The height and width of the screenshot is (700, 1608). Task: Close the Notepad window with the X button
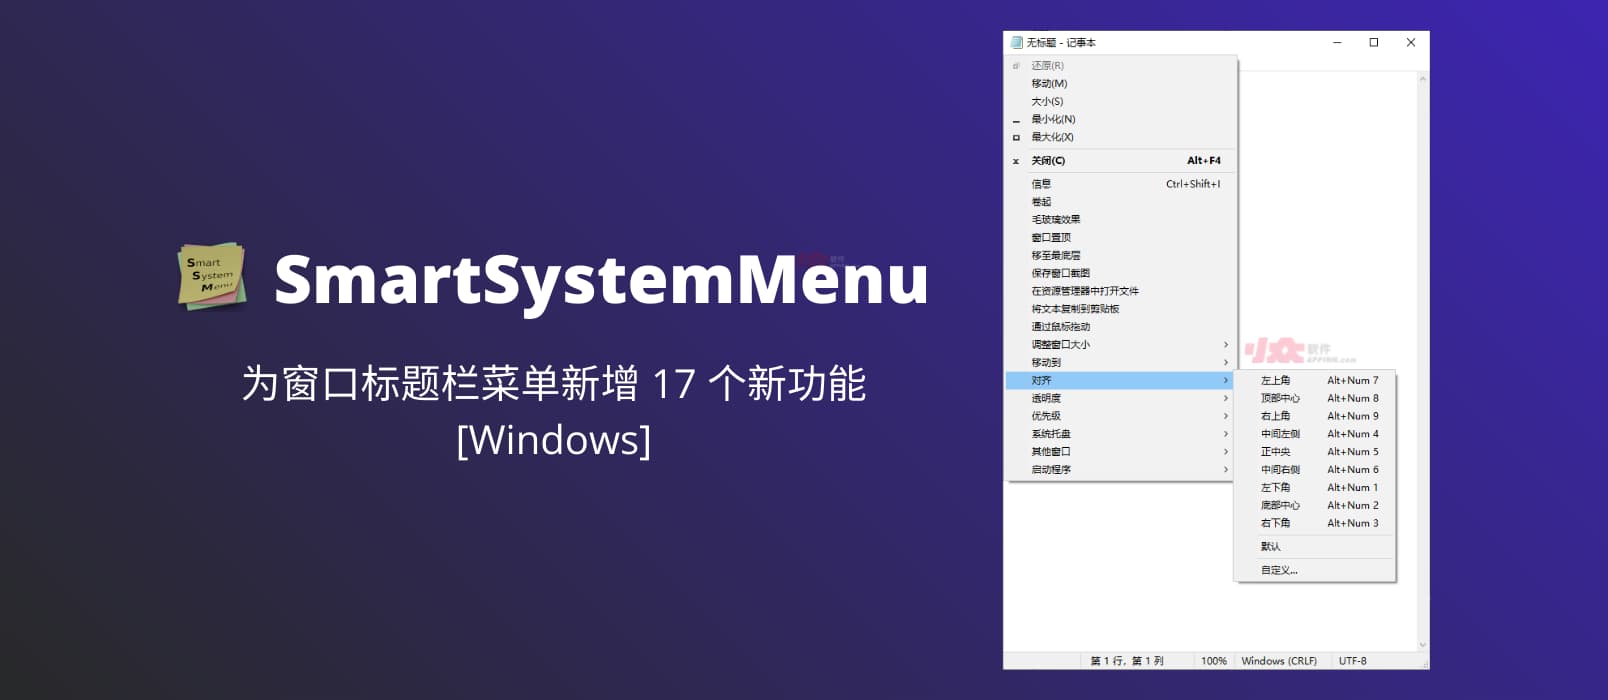(x=1411, y=43)
